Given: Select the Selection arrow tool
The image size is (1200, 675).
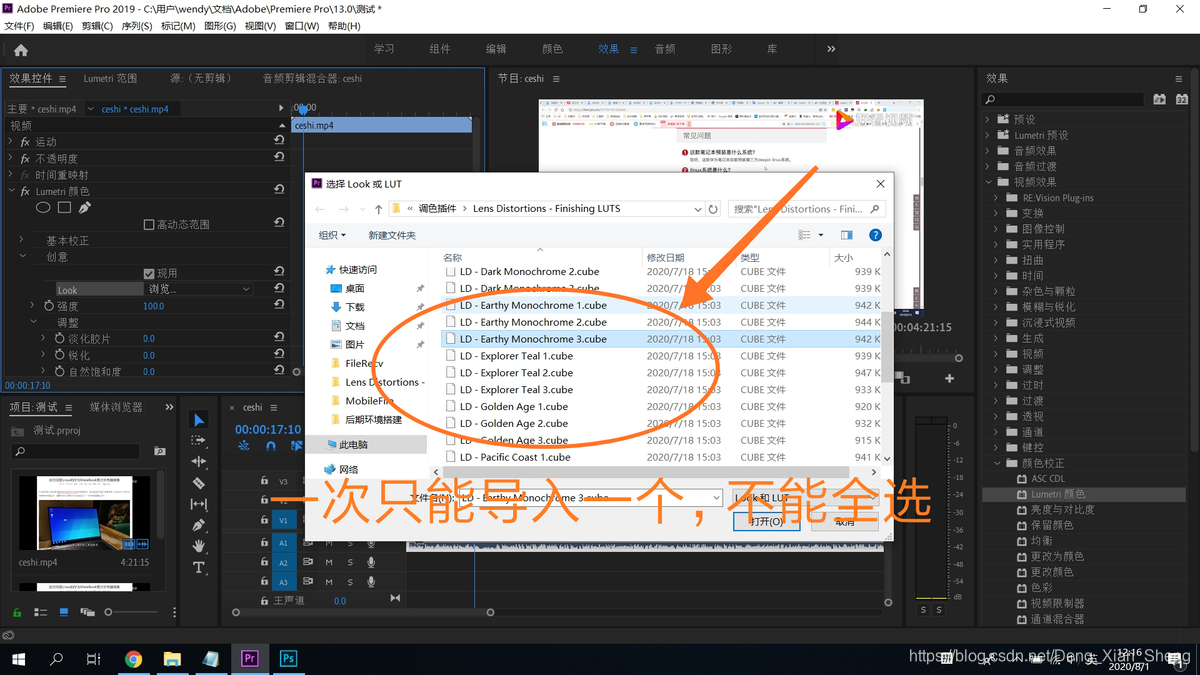Looking at the screenshot, I should click(x=198, y=420).
